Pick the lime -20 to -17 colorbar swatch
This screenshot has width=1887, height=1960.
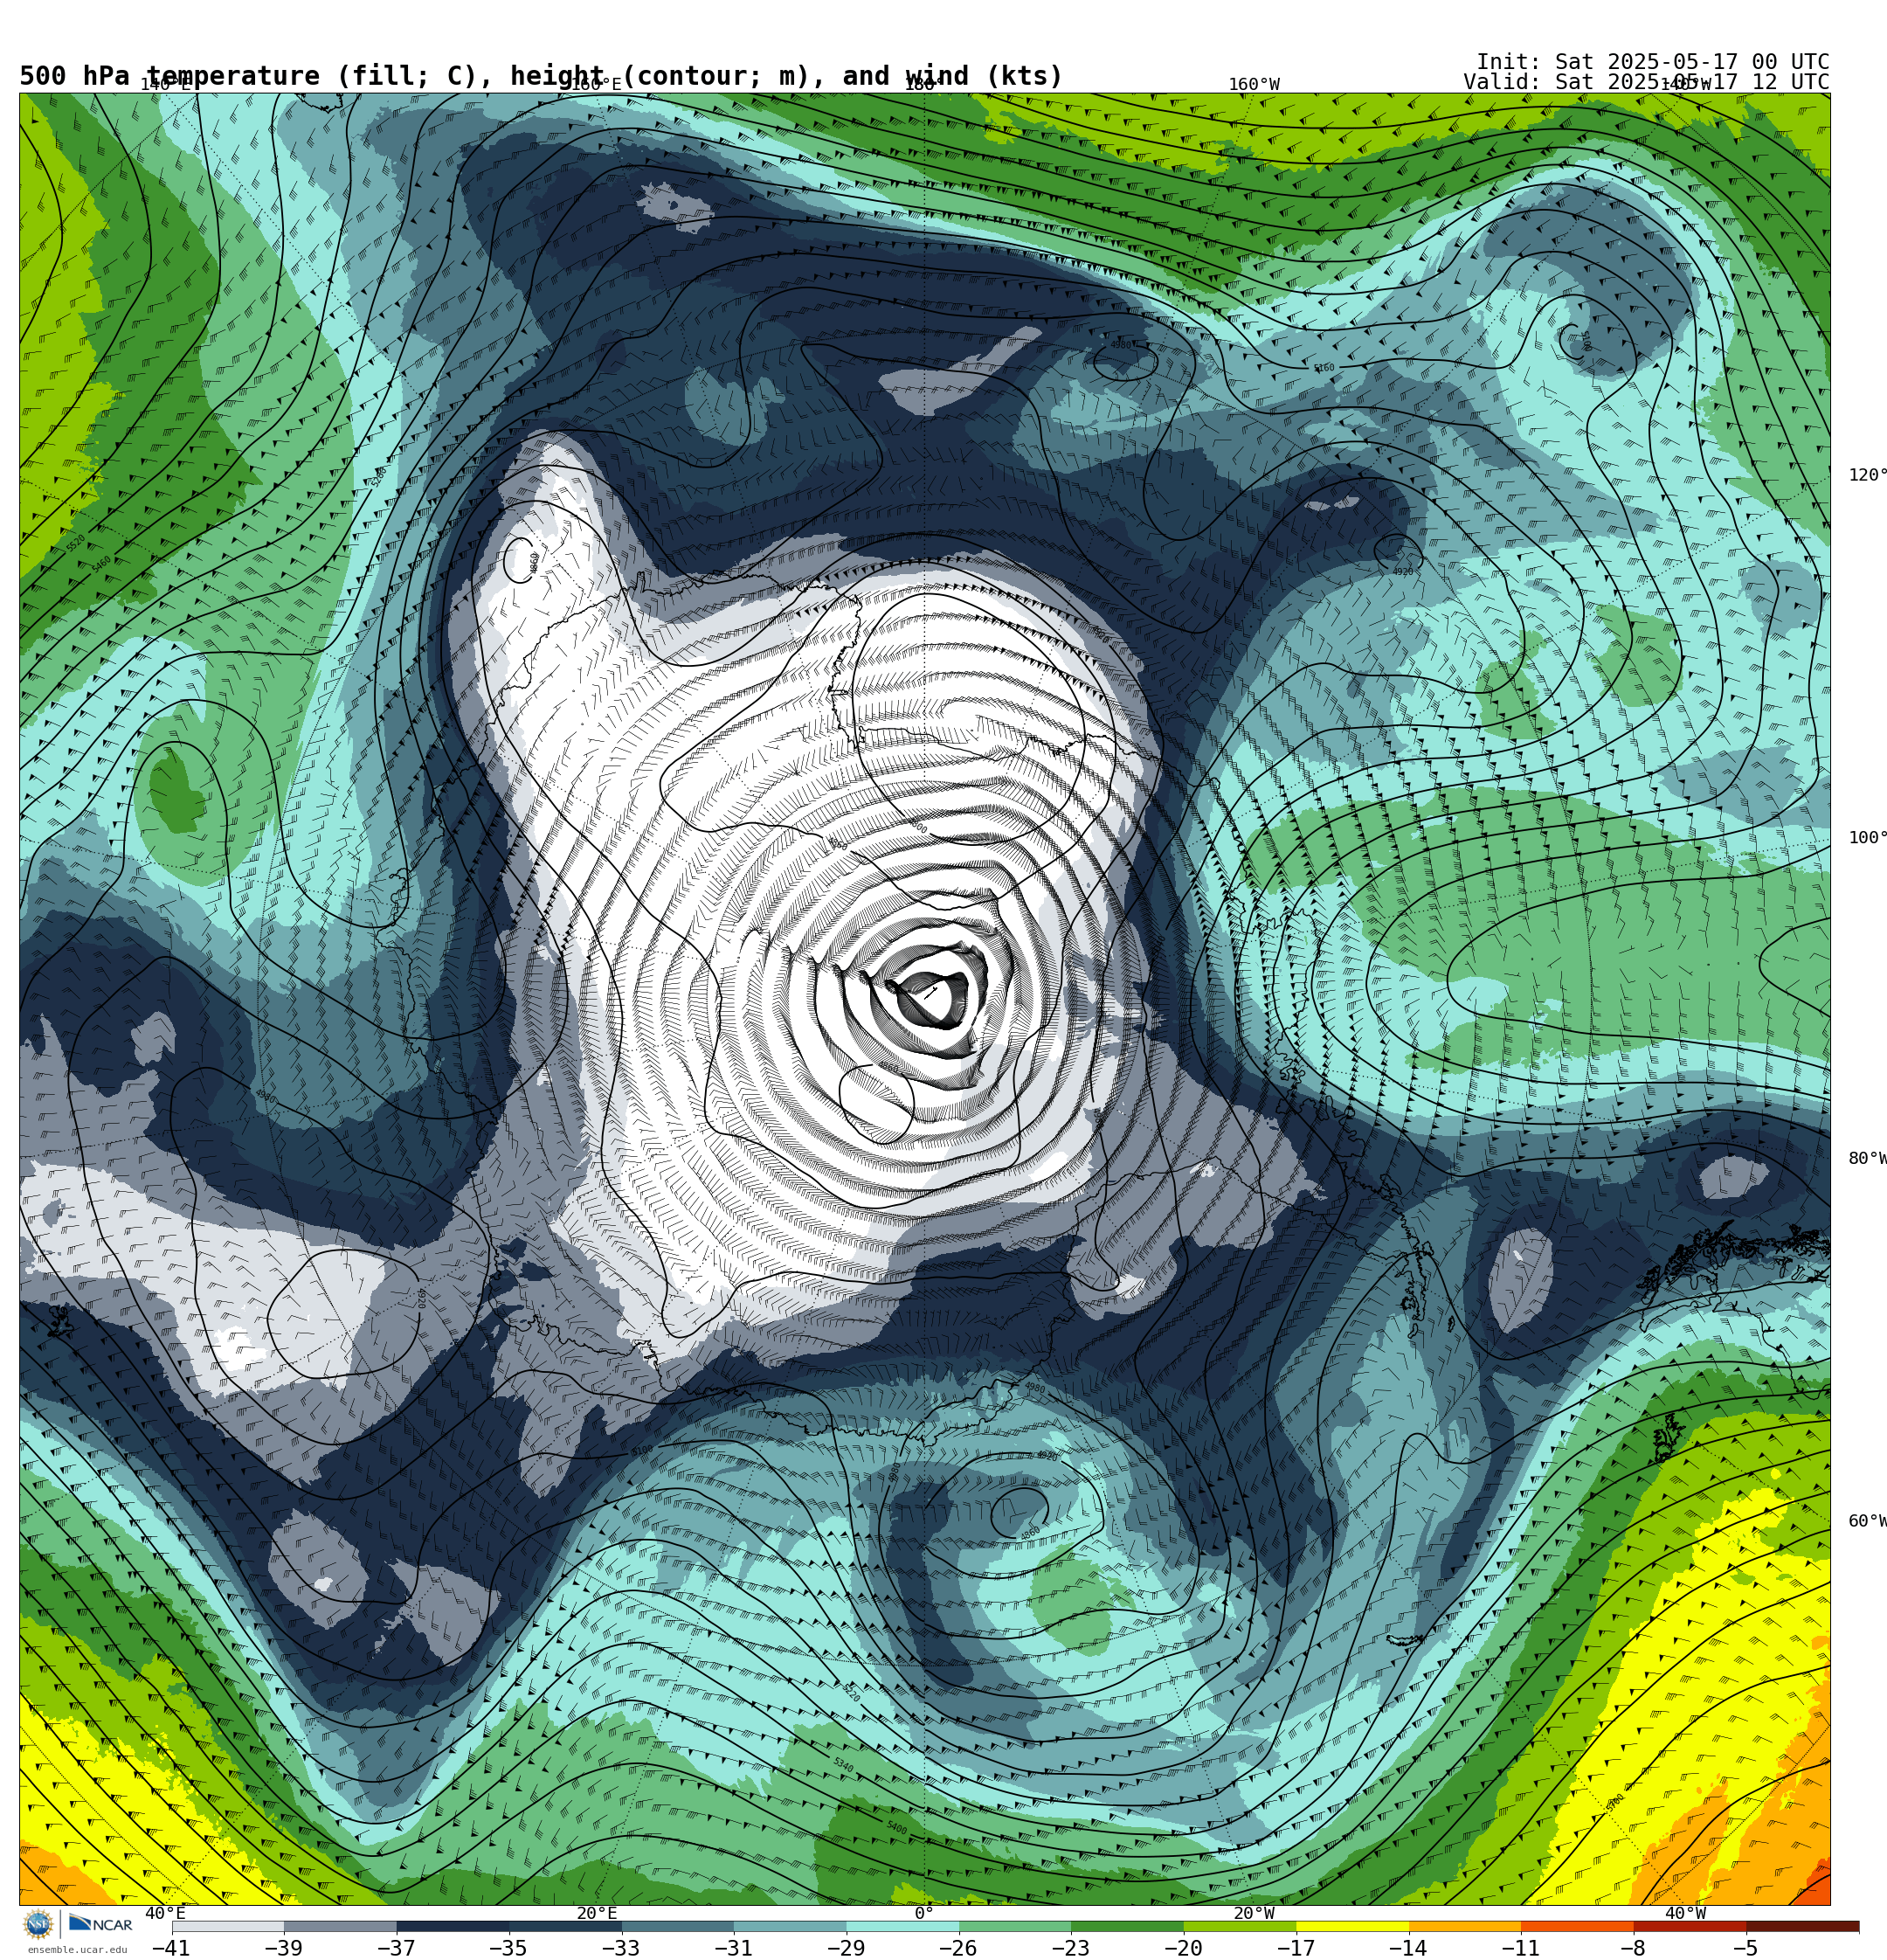point(1240,1926)
